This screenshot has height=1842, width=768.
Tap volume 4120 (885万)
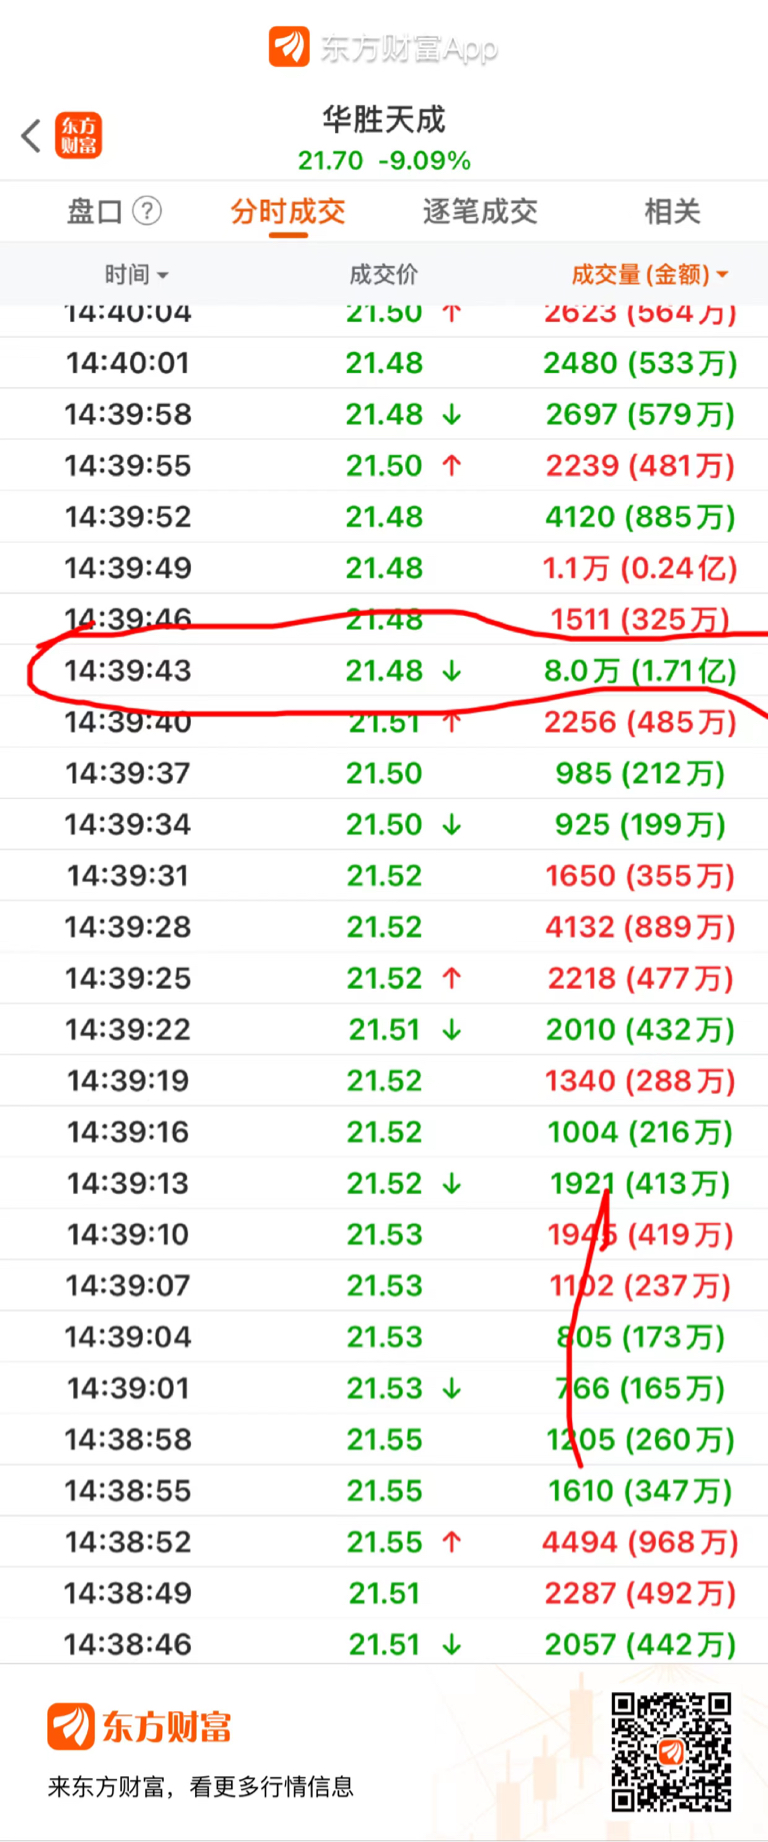640,516
